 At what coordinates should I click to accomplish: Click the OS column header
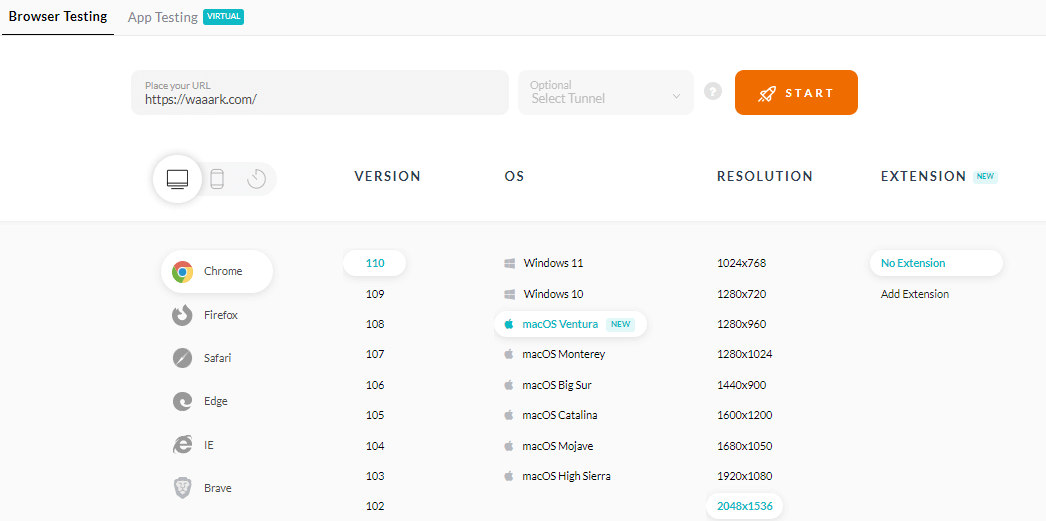514,177
